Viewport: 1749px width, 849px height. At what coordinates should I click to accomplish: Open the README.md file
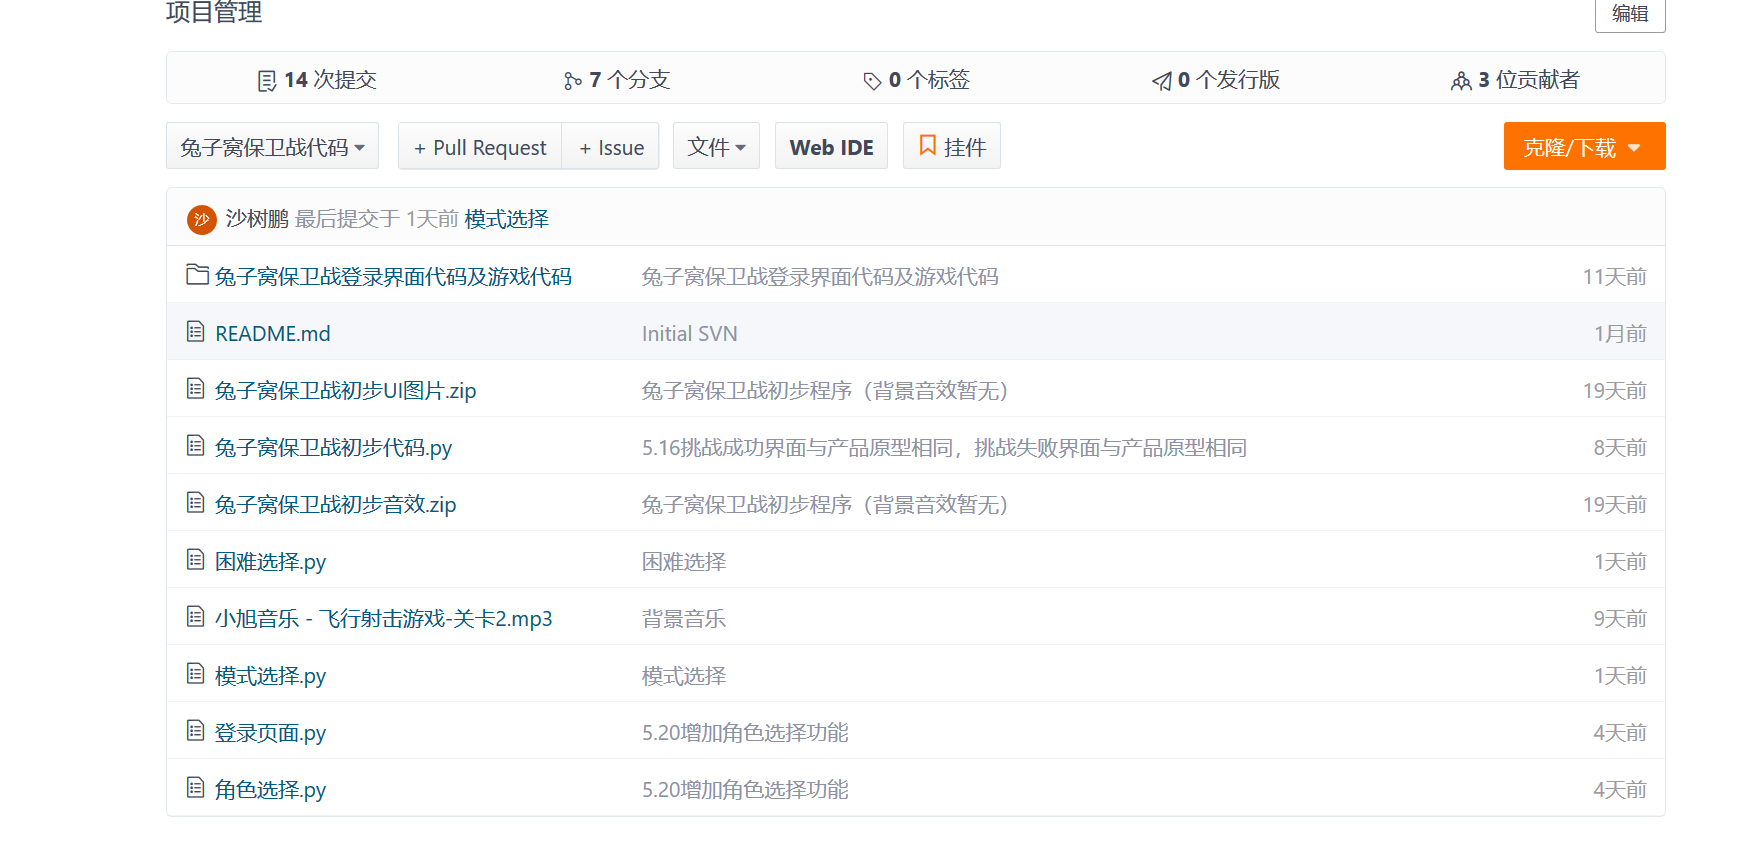[x=273, y=334]
